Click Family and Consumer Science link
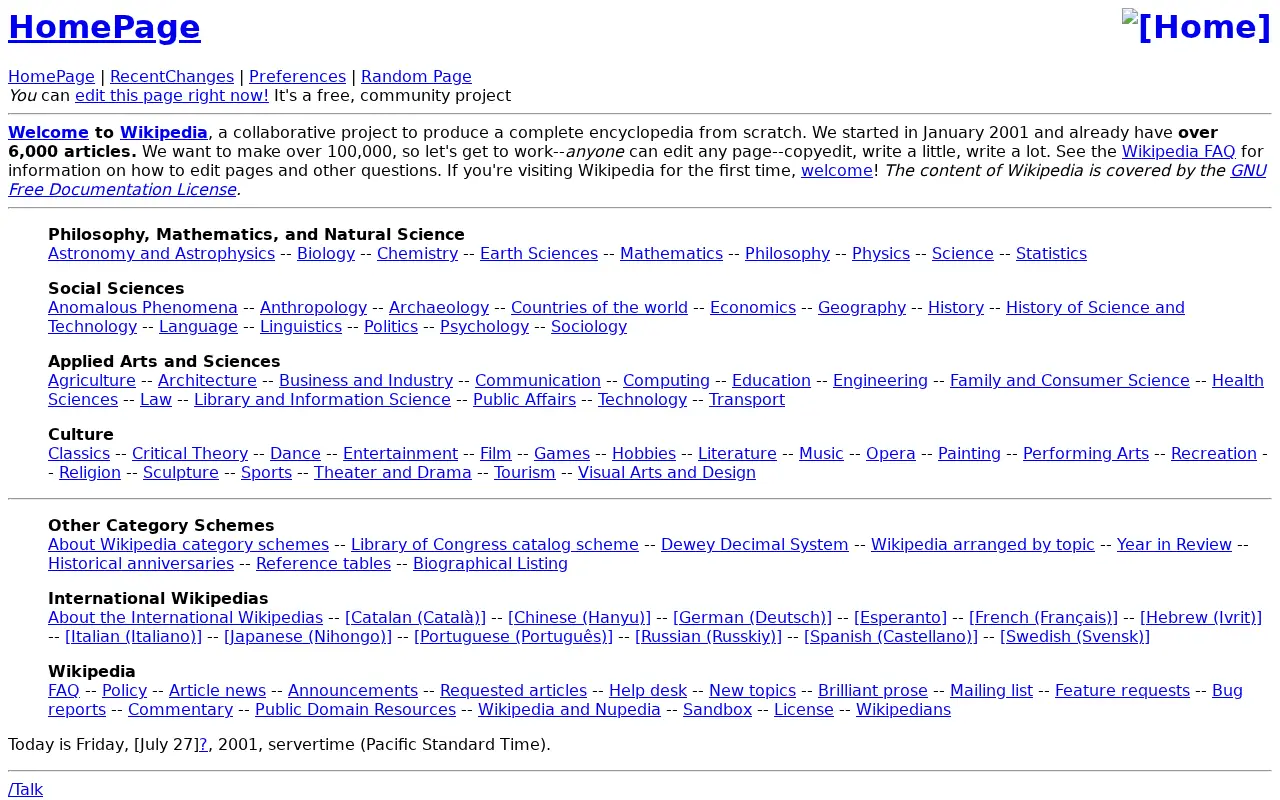Screen dimensions: 1280x800 tap(1069, 381)
